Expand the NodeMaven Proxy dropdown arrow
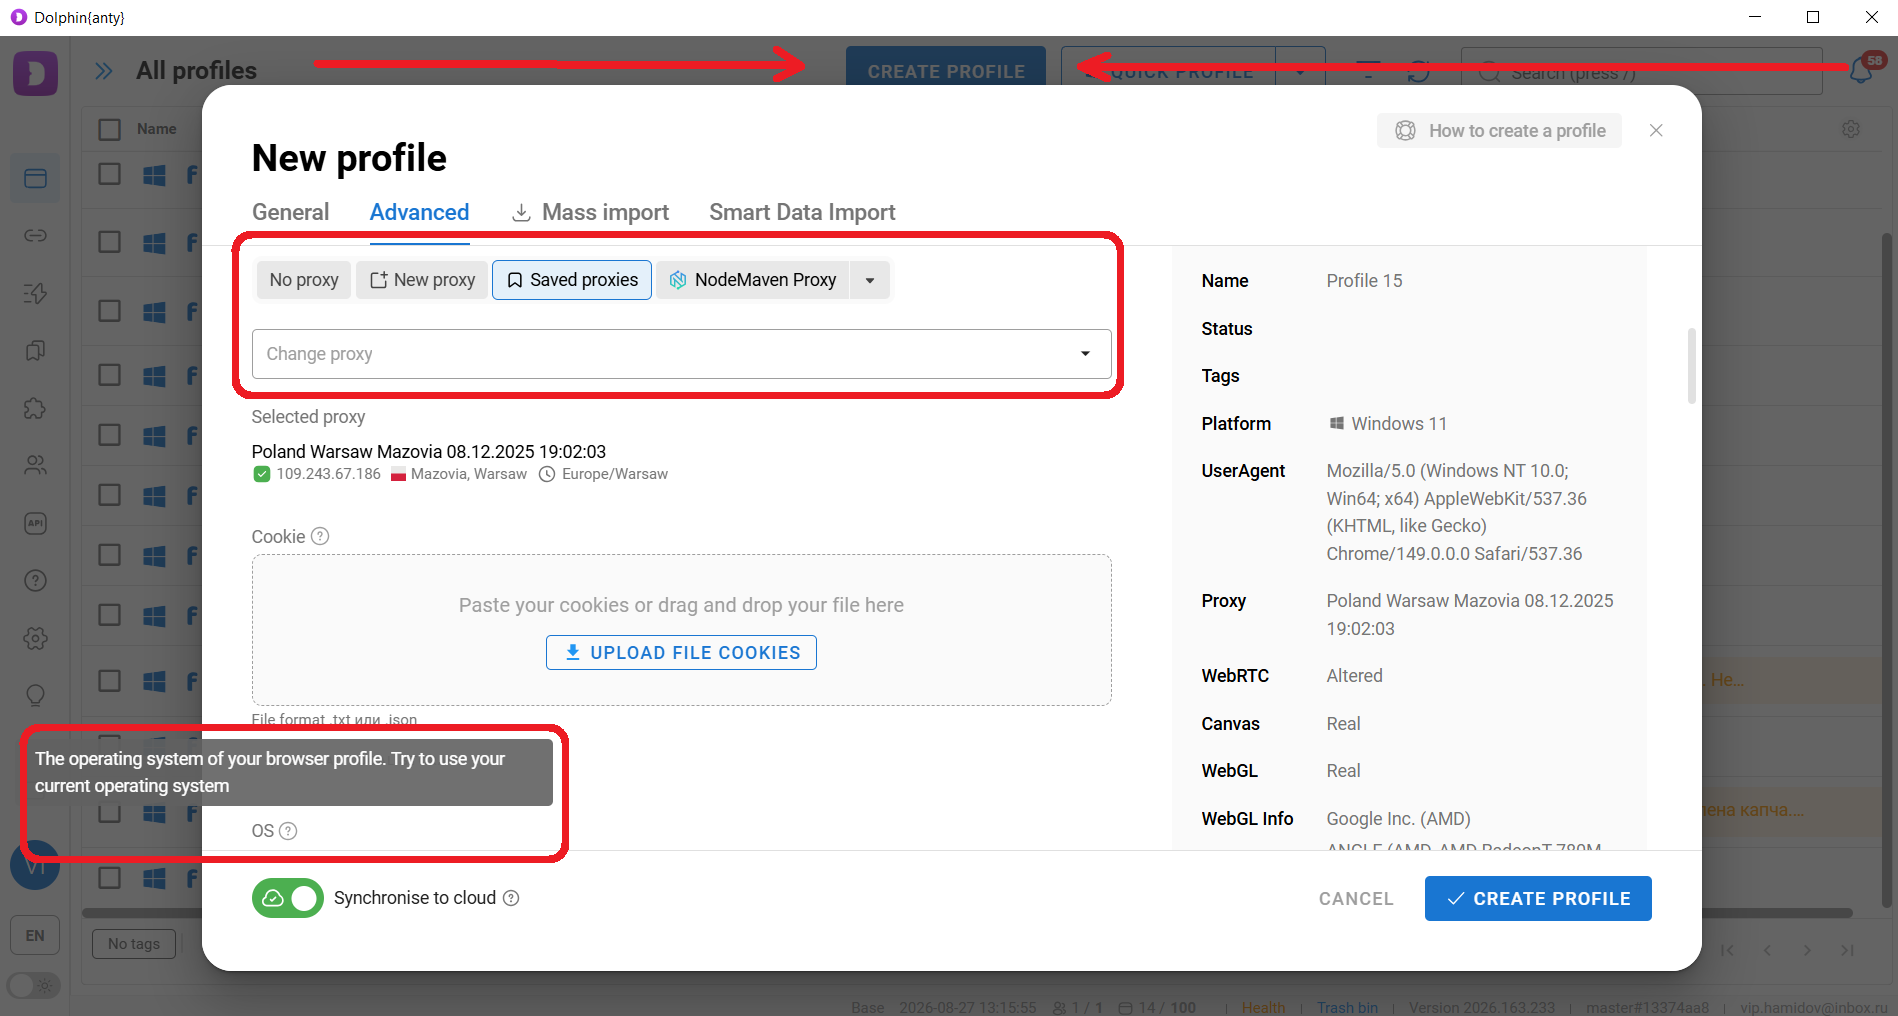The height and width of the screenshot is (1016, 1898). click(x=870, y=280)
